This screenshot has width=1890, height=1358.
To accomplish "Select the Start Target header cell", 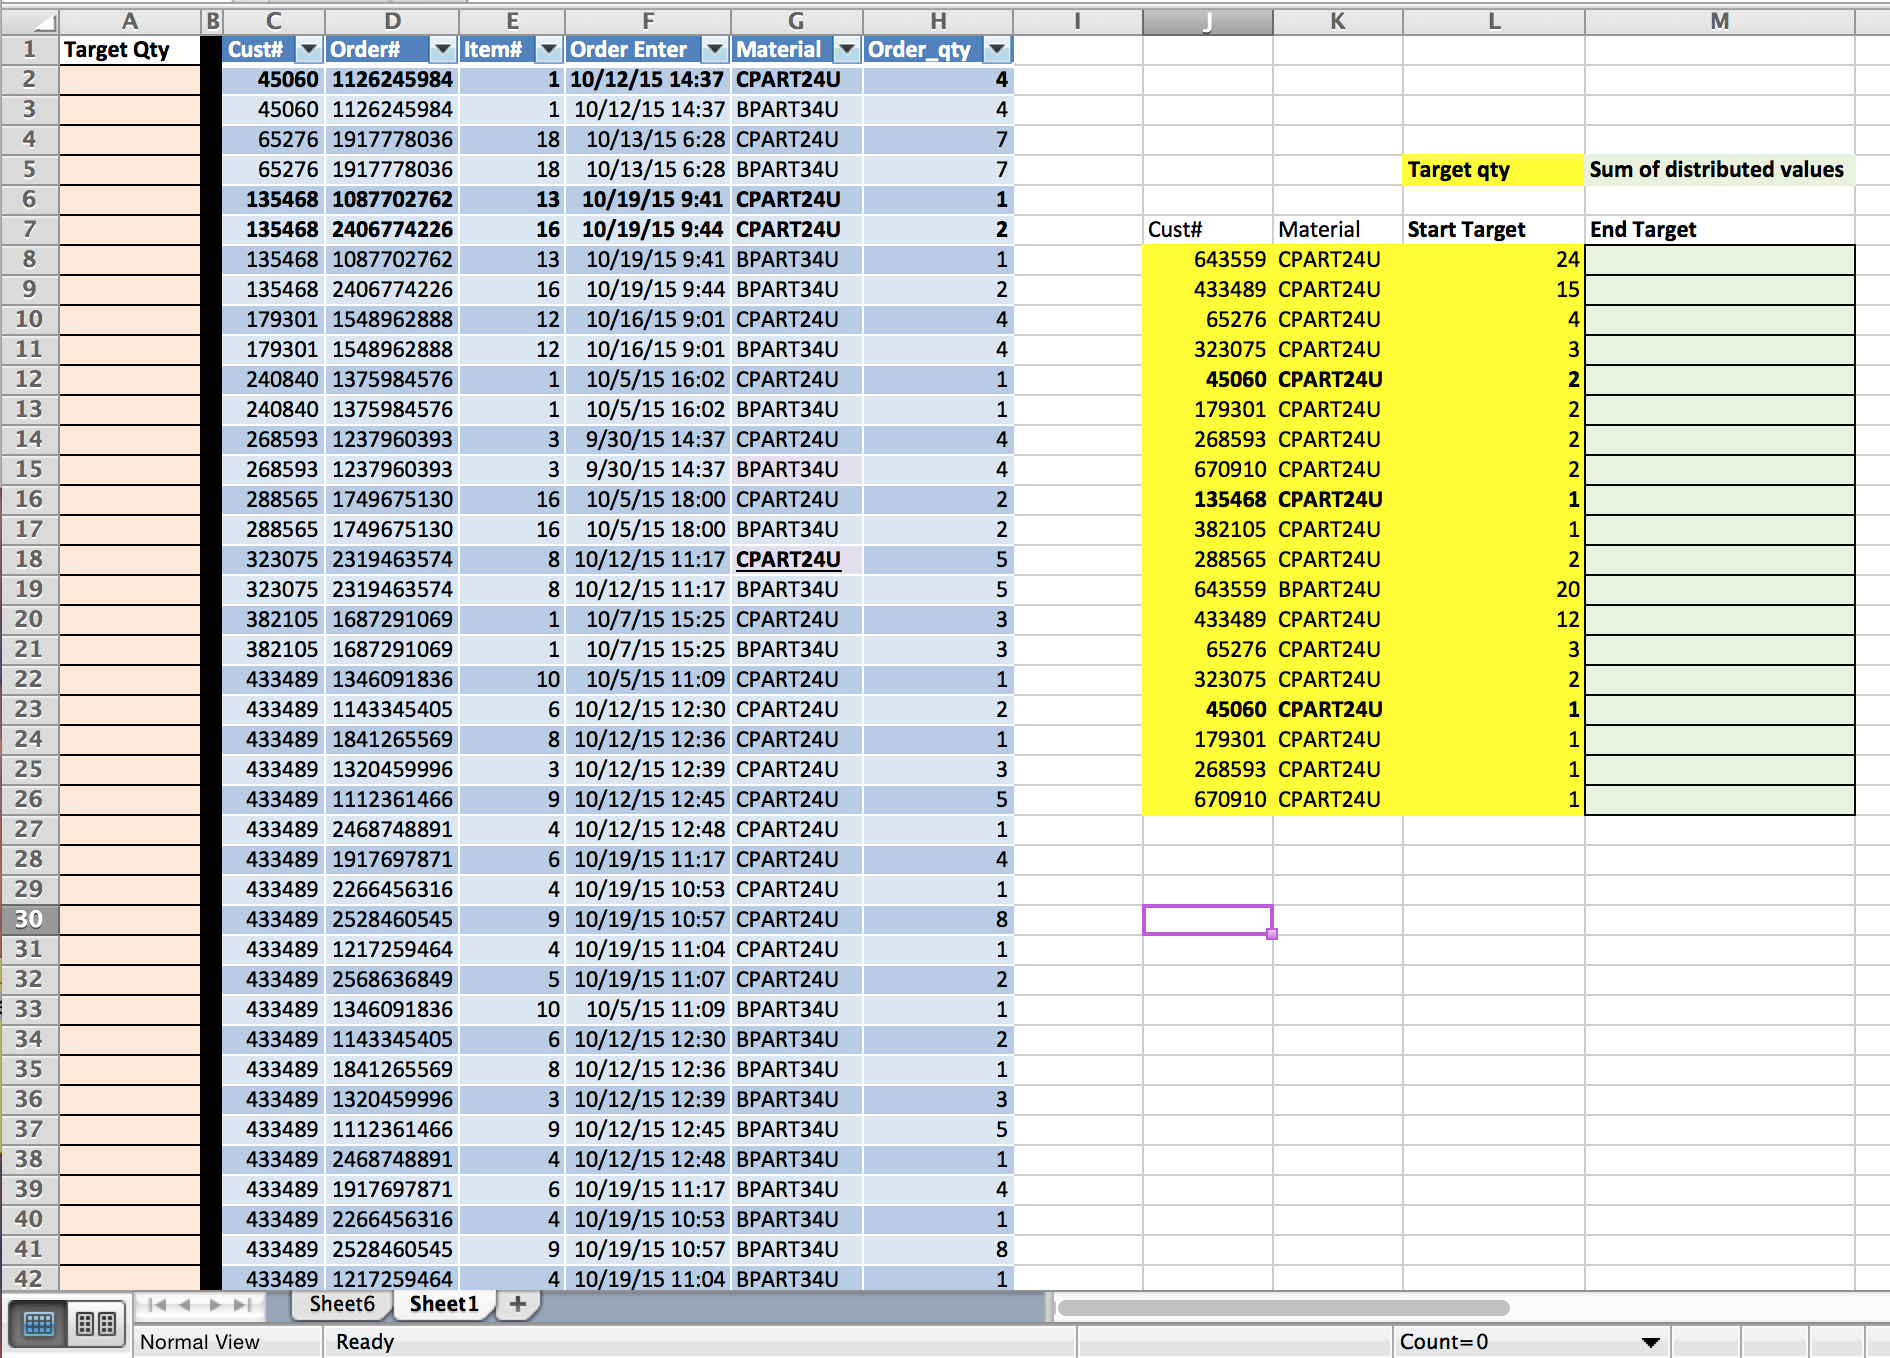I will click(x=1494, y=230).
